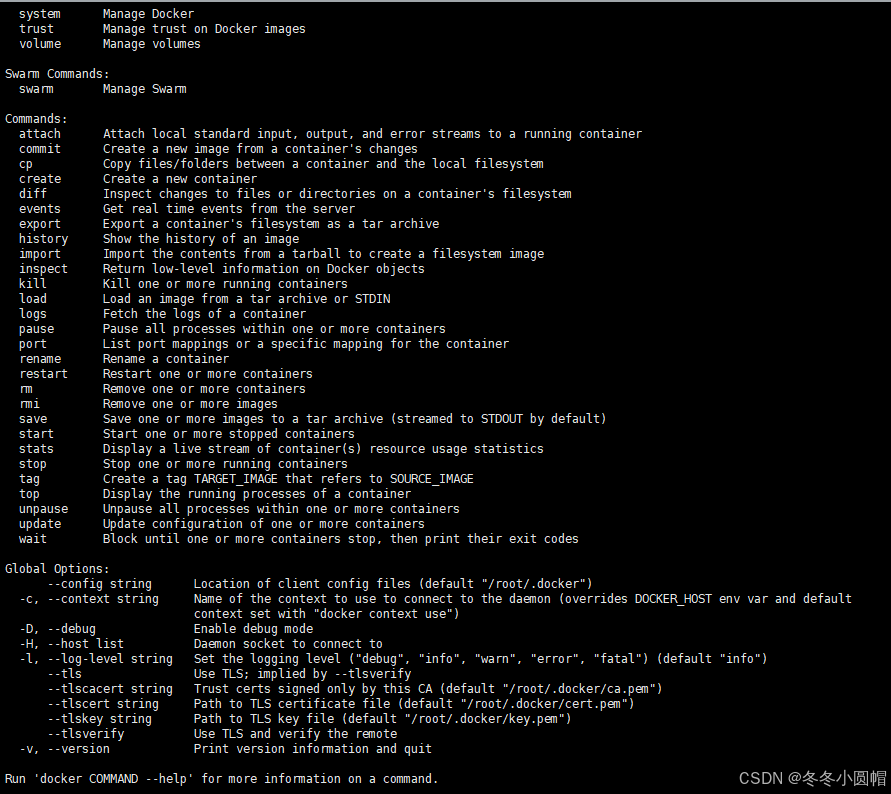Click the 'swarm' command under Swarm Commands
The height and width of the screenshot is (794, 891).
[x=36, y=89]
